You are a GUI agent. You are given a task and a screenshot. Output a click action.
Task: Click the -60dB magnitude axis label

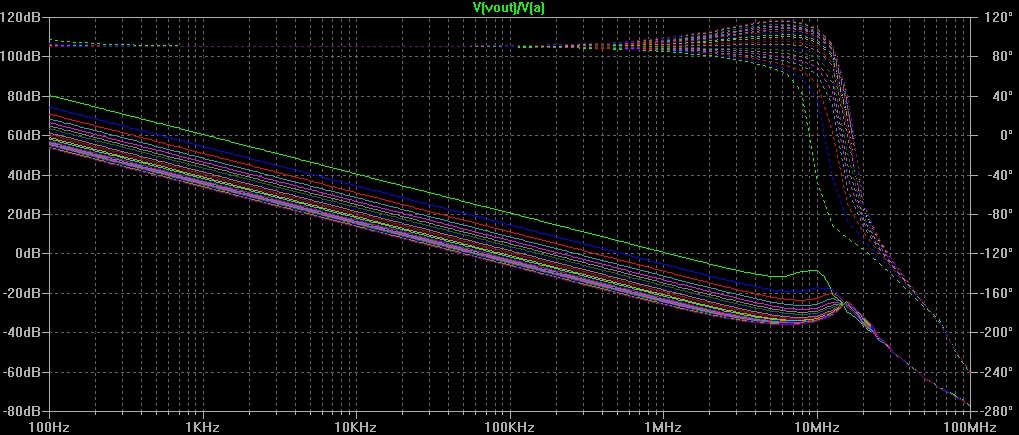pyautogui.click(x=22, y=372)
